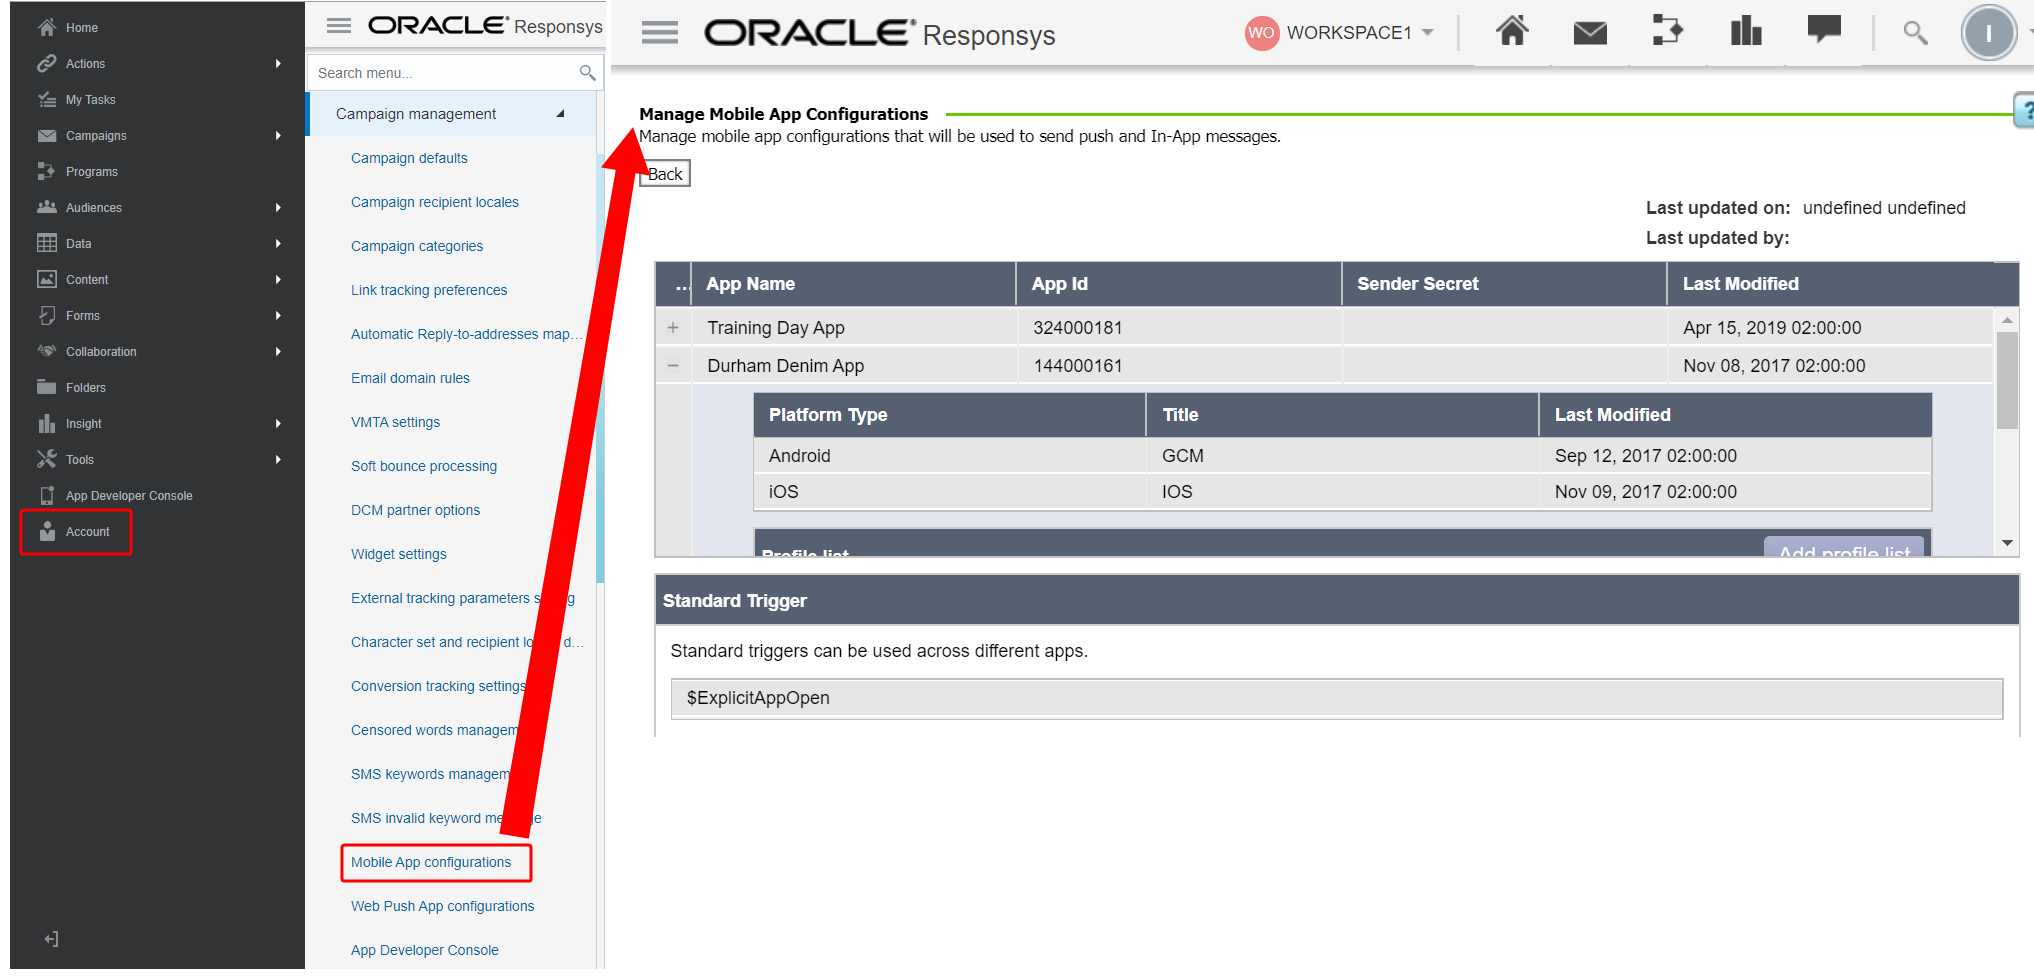Image resolution: width=2034 pixels, height=979 pixels.
Task: Open Mobile App configurations
Action: [431, 862]
